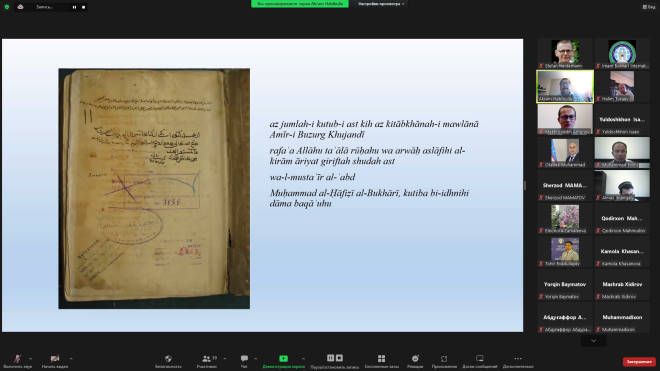Expand the video options arrow beside camera

point(71,358)
